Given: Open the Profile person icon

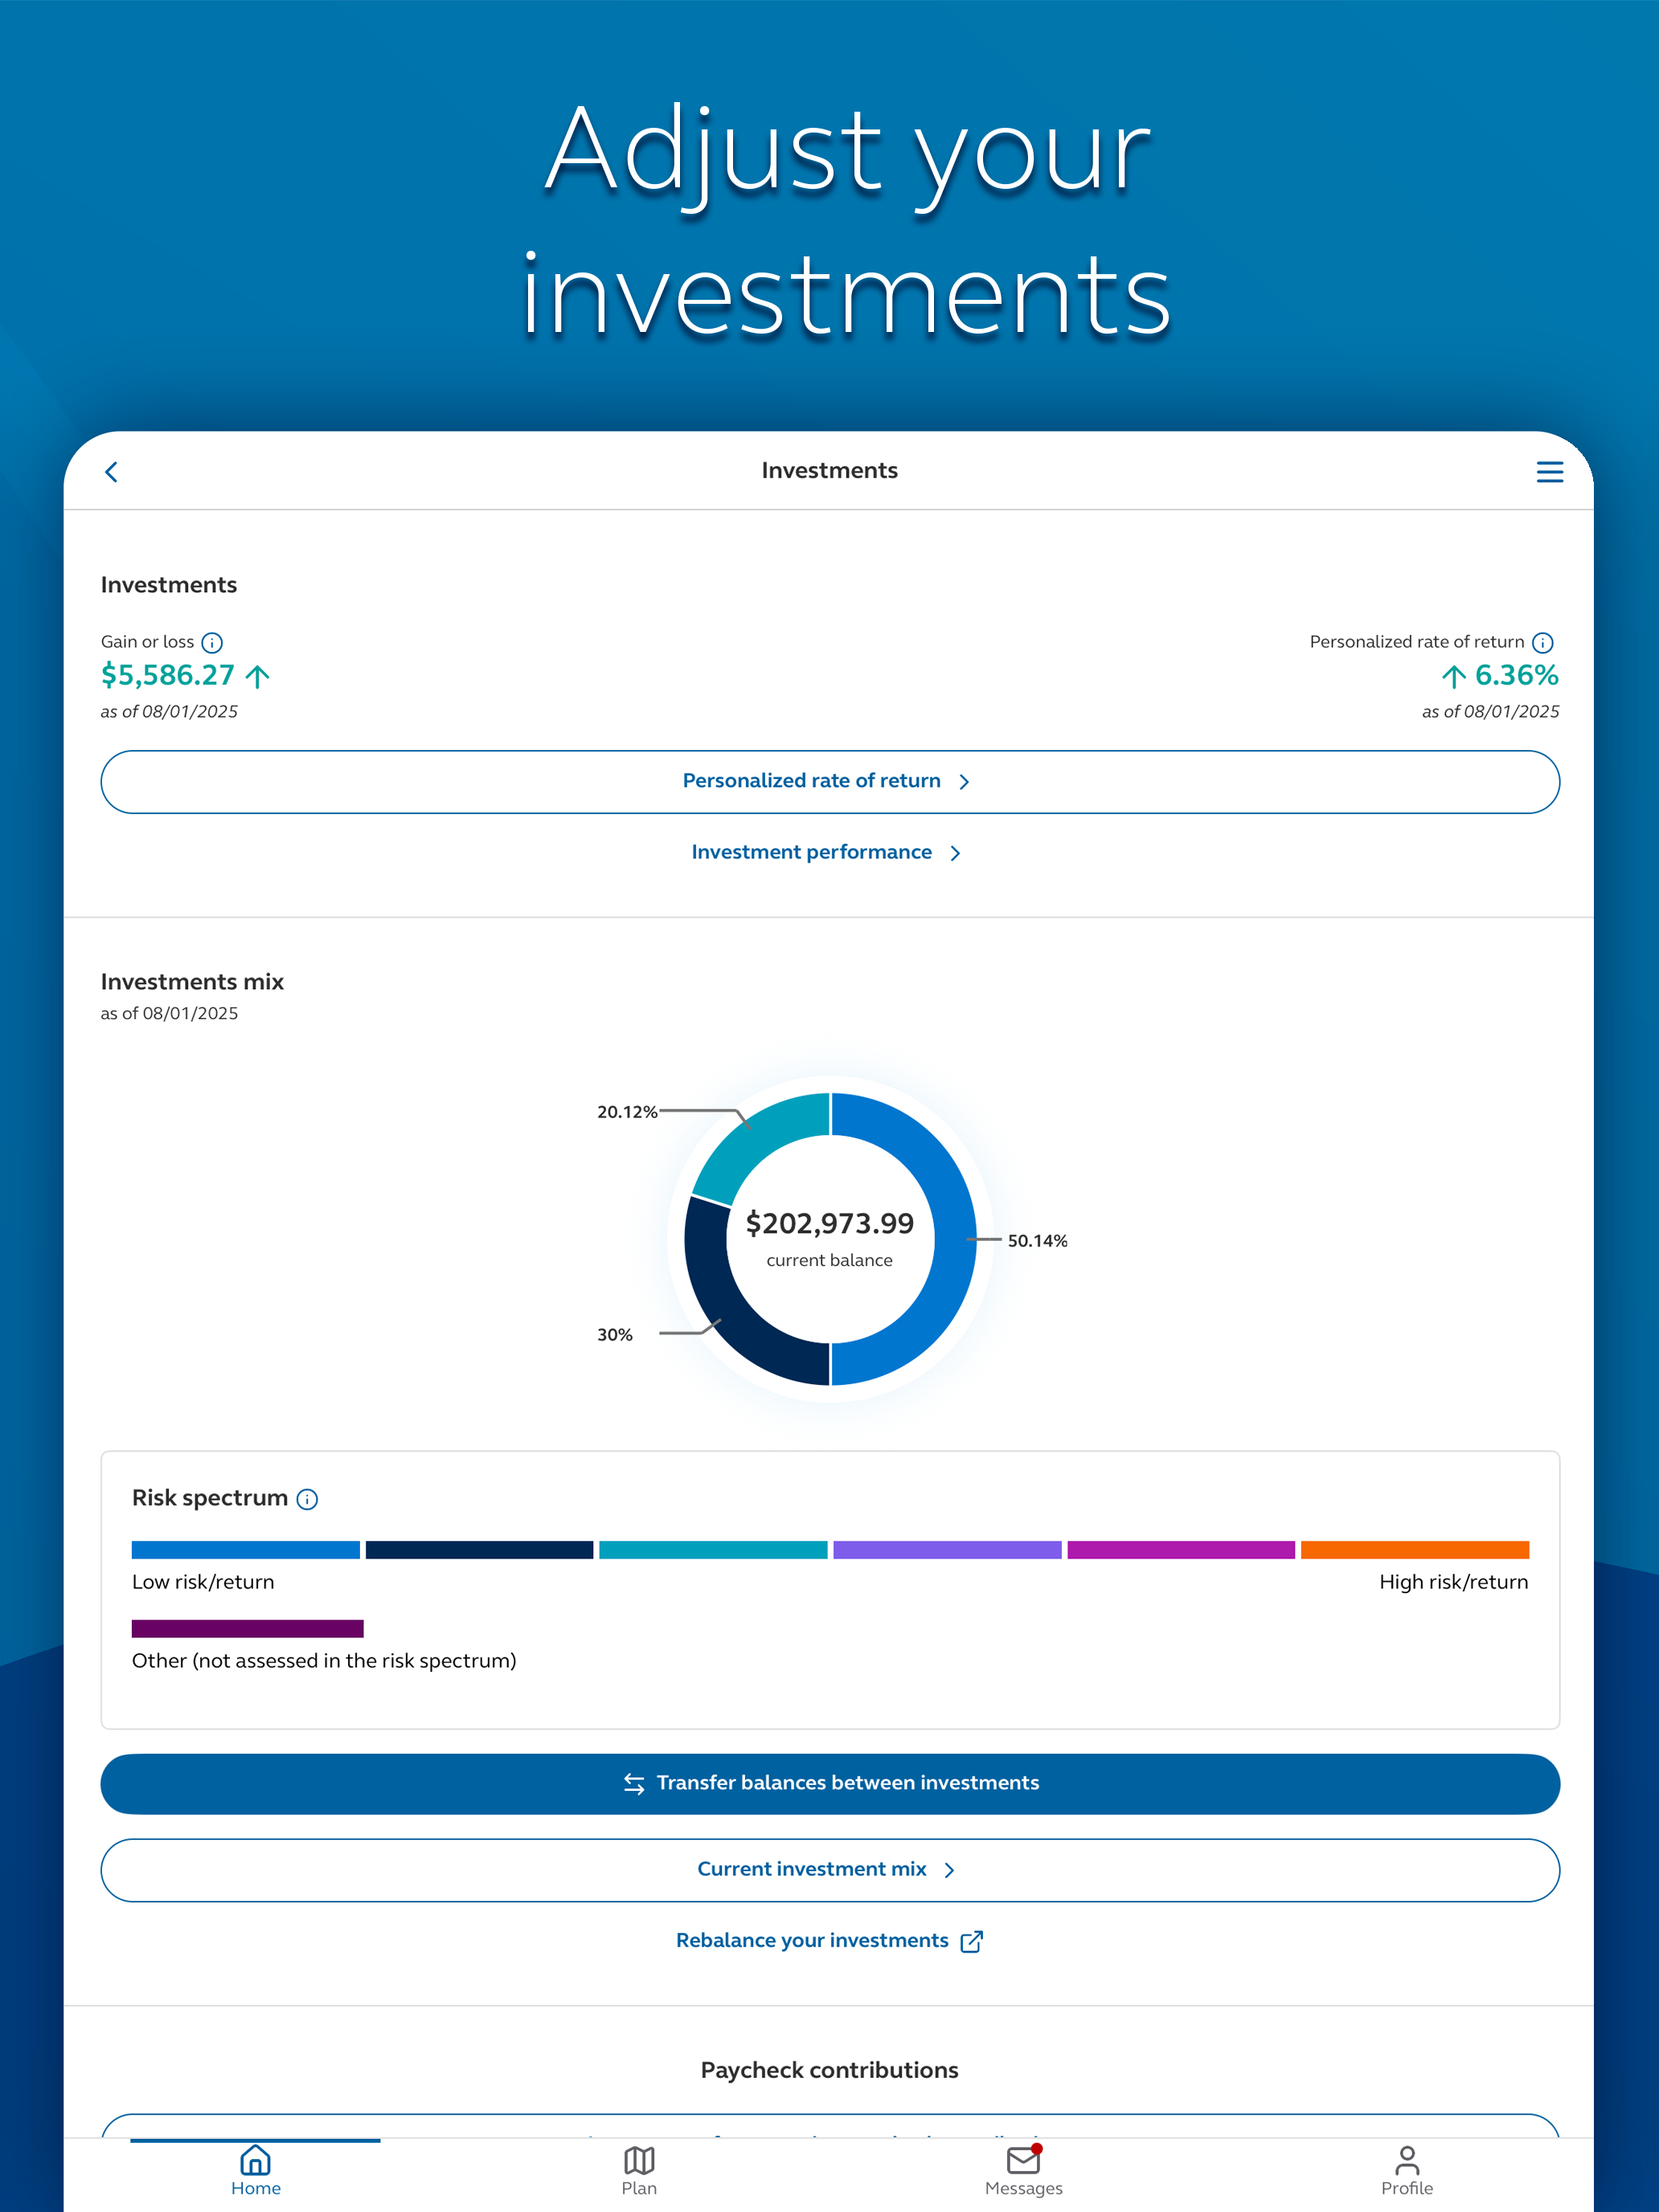Looking at the screenshot, I should (x=1407, y=2160).
